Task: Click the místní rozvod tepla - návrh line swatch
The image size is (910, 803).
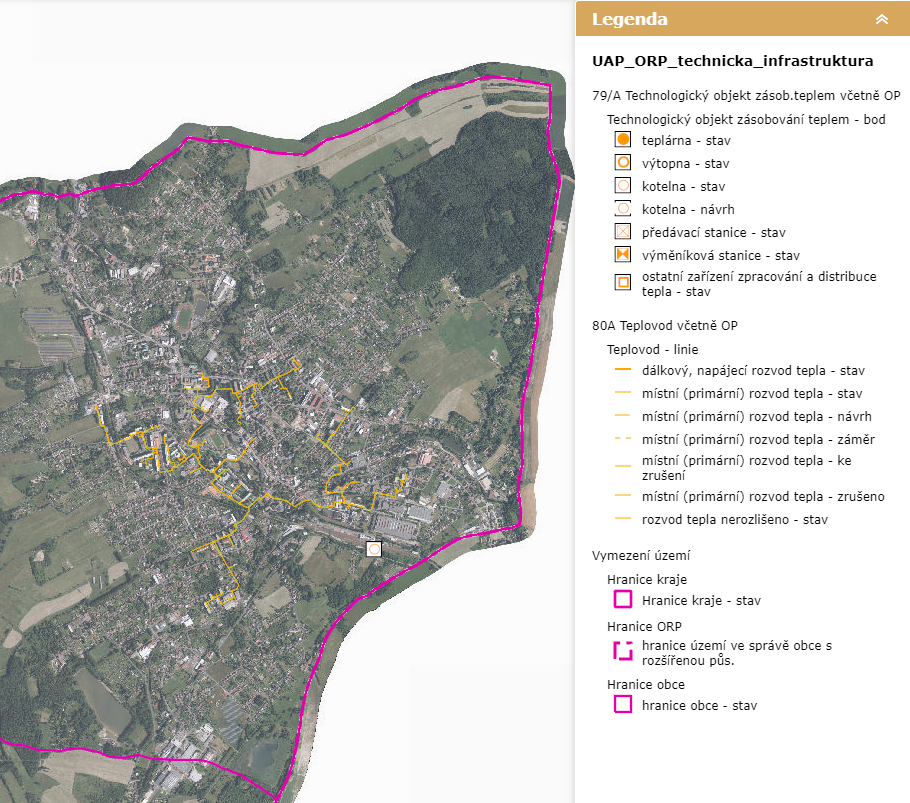Action: (x=623, y=415)
